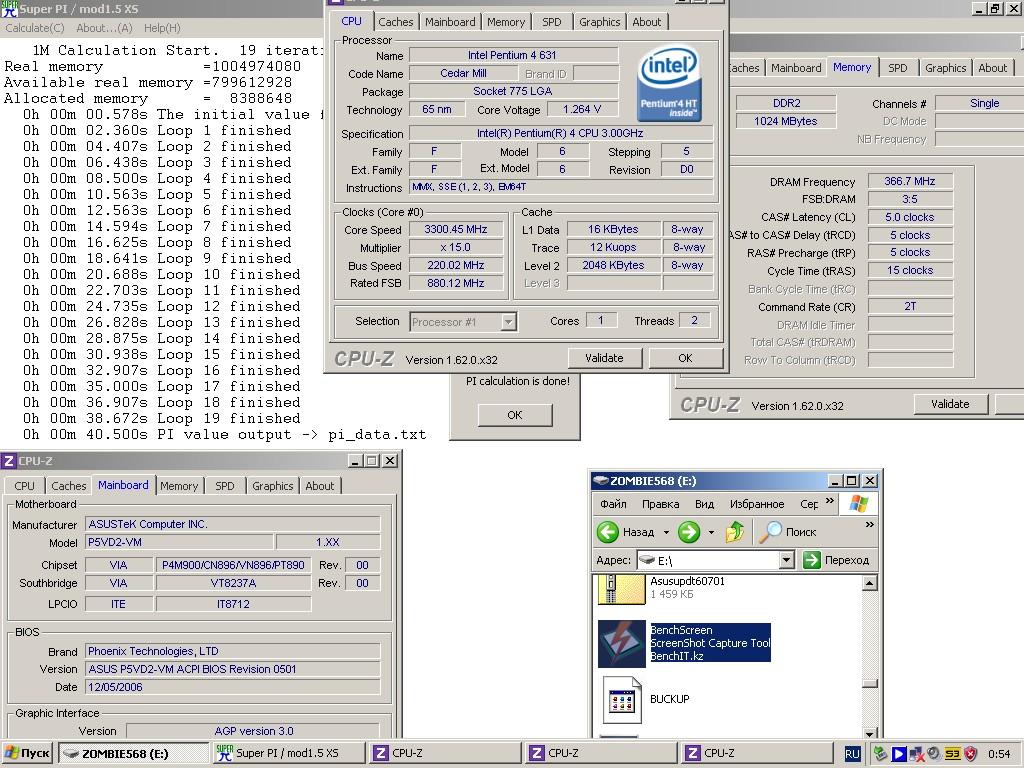
Task: Click Validate in CPU-Z processor window
Action: (x=604, y=358)
